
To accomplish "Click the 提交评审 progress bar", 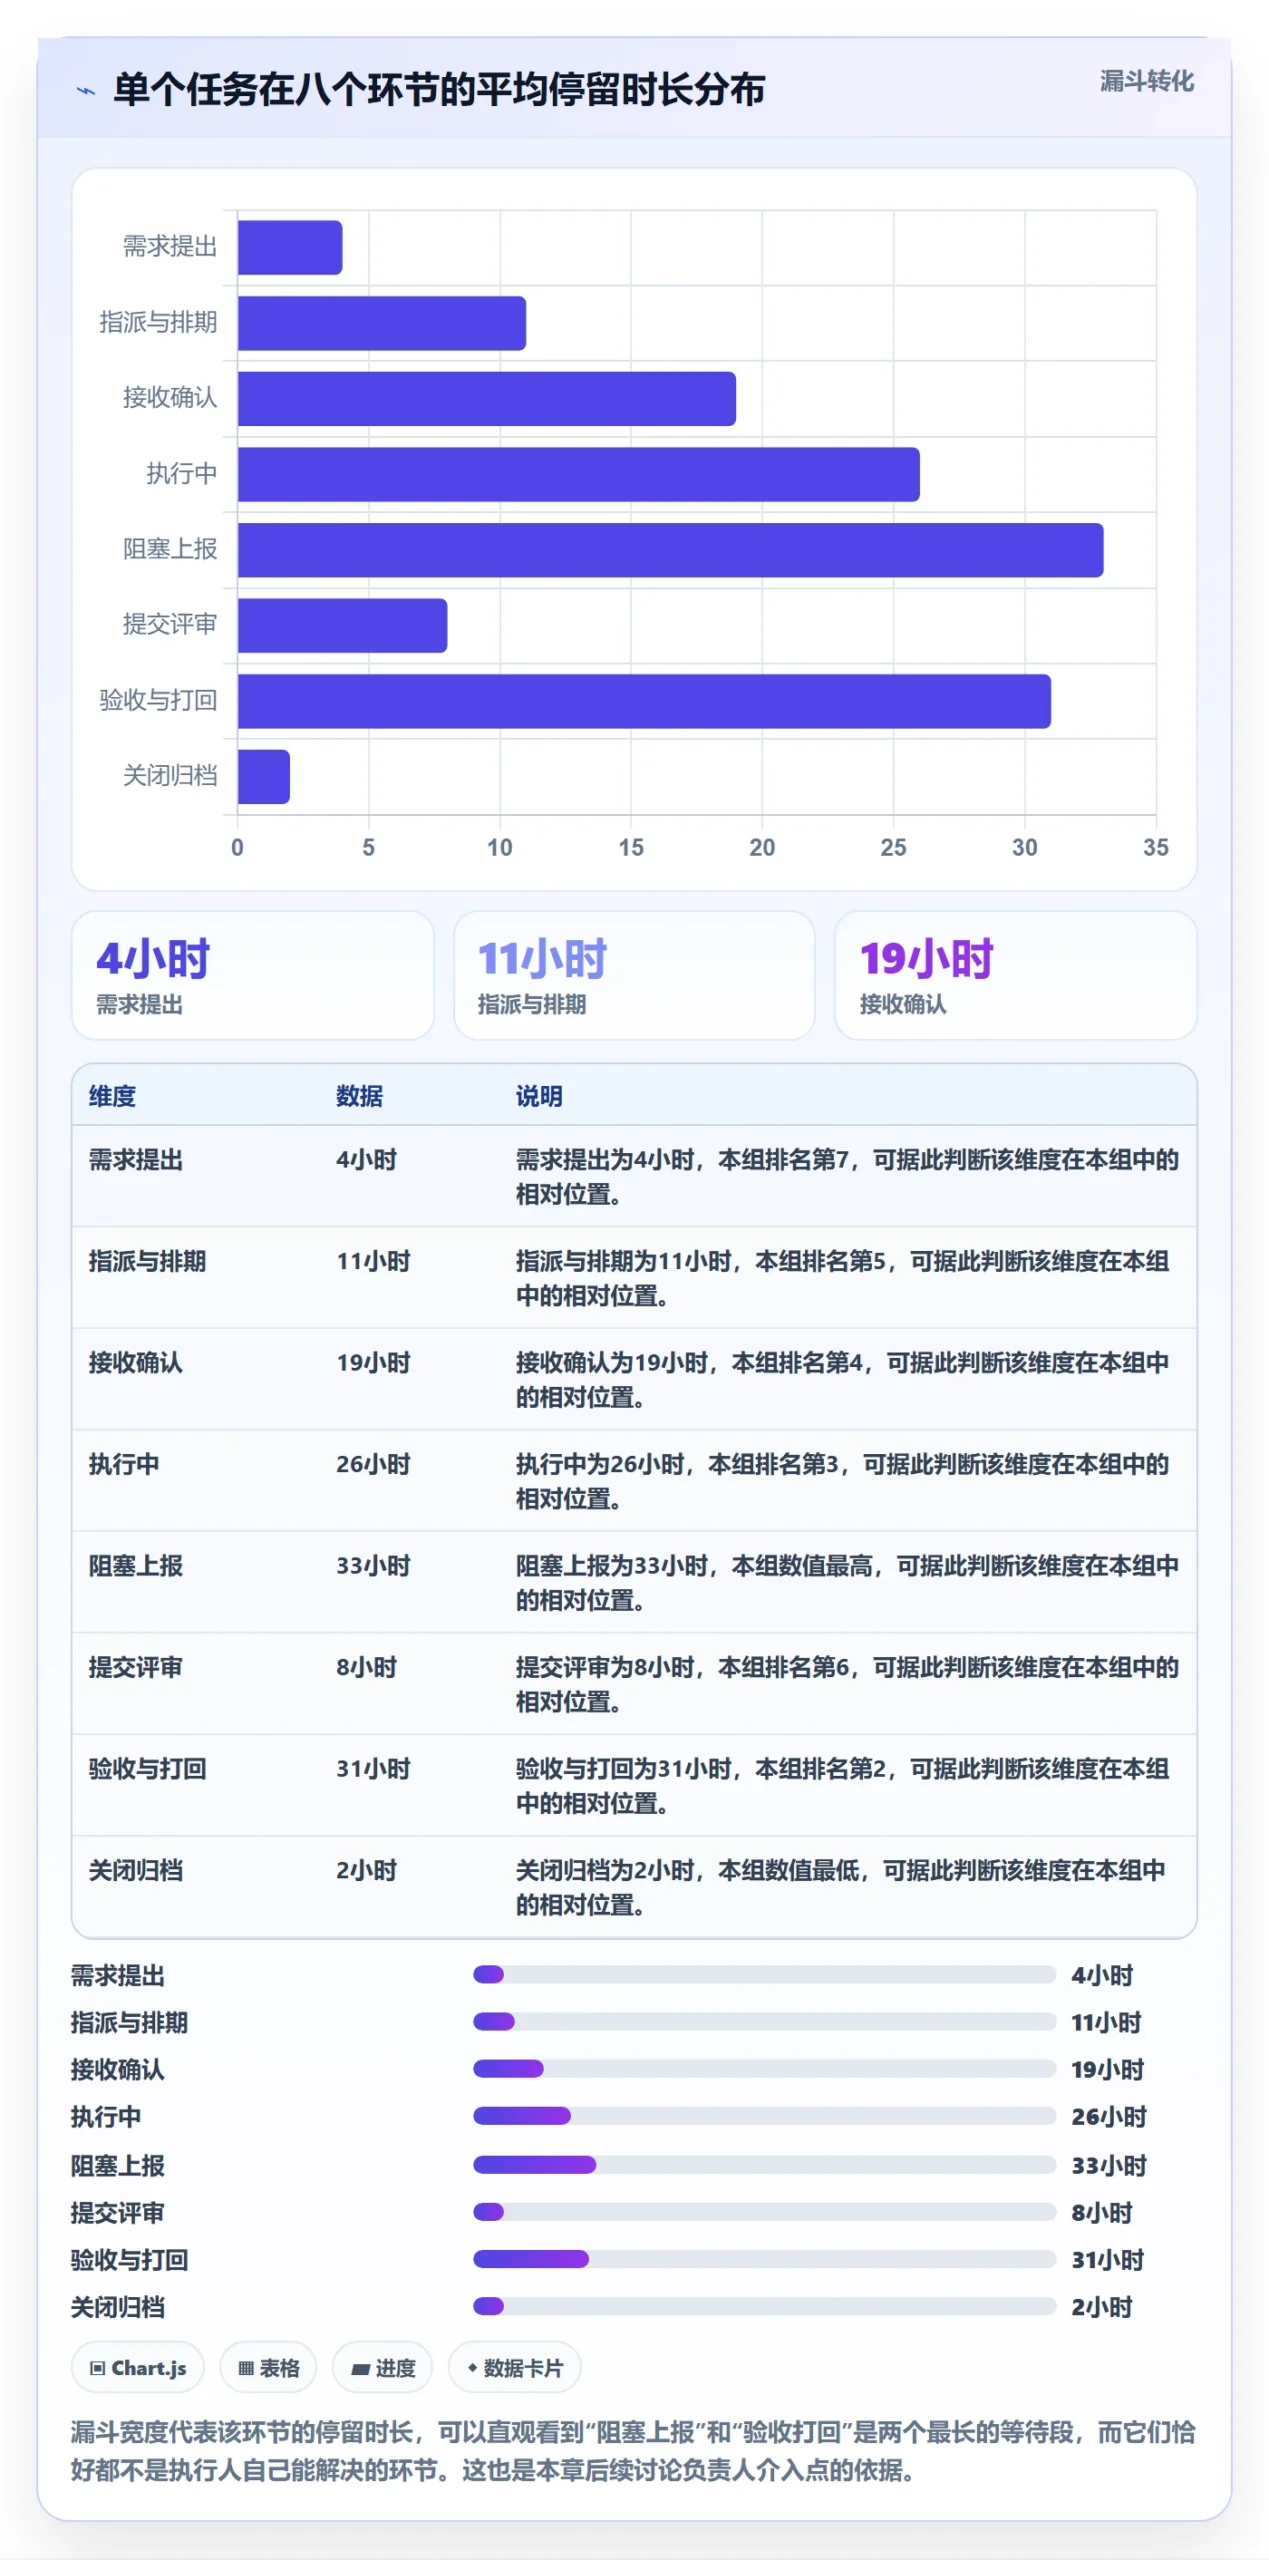I will click(x=764, y=2211).
